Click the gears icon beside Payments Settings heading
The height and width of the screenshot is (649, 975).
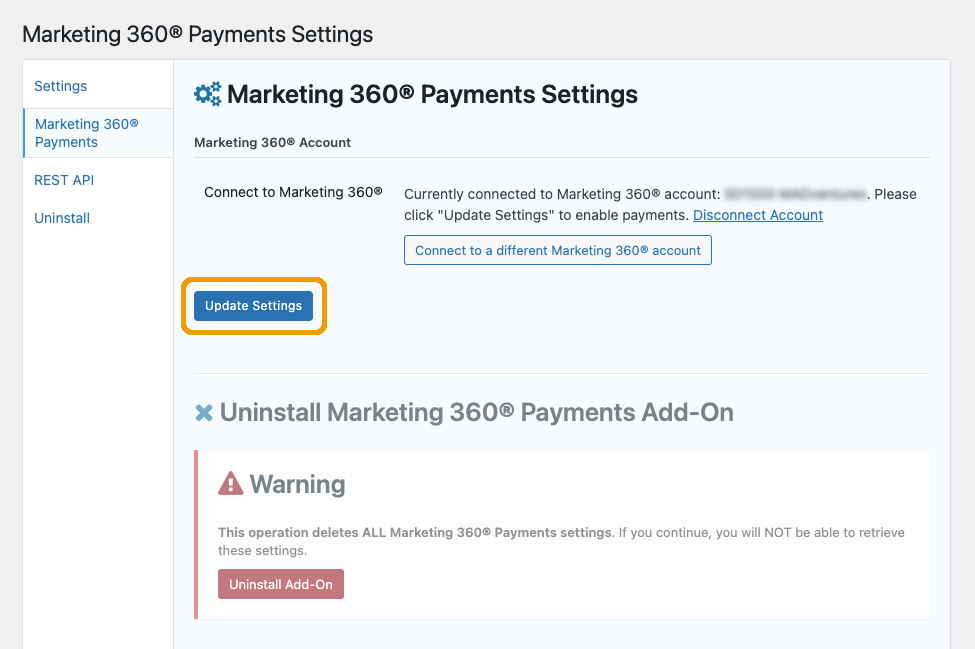208,94
